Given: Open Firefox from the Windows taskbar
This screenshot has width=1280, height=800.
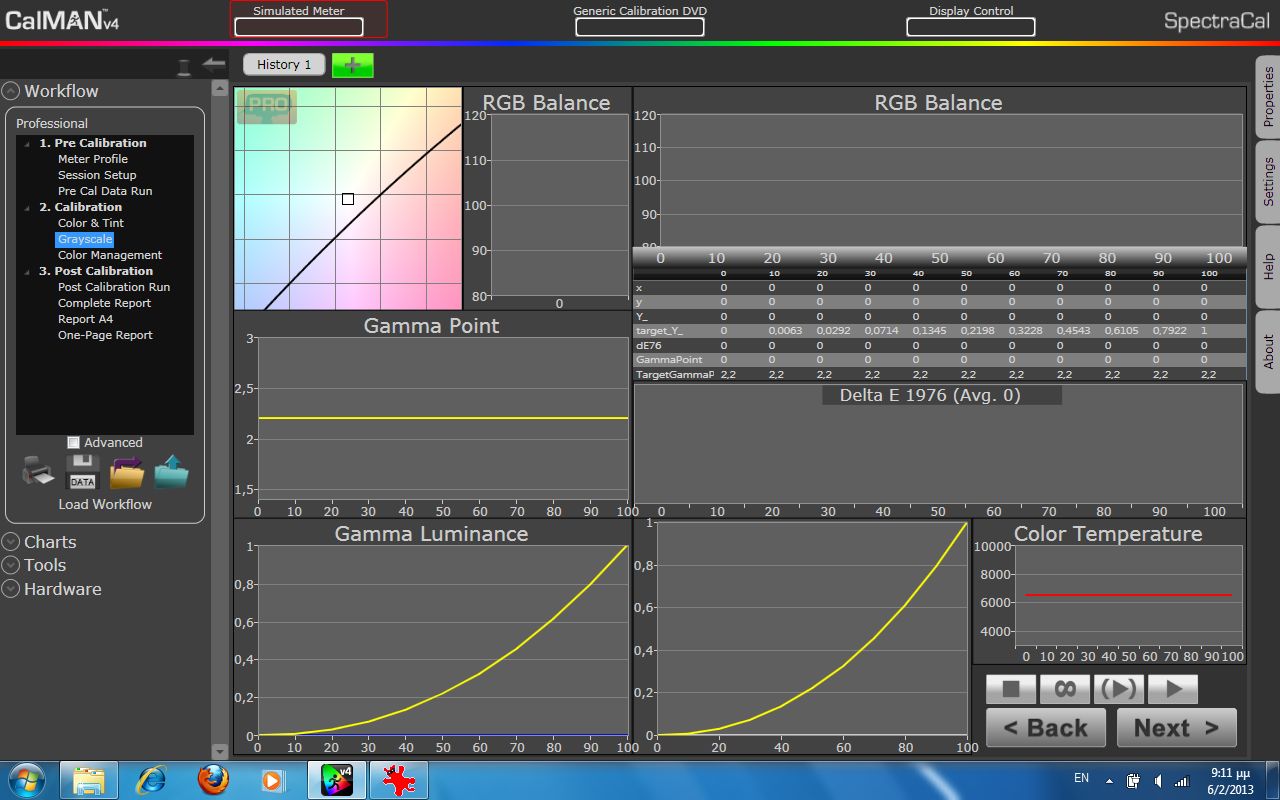Looking at the screenshot, I should click(212, 779).
